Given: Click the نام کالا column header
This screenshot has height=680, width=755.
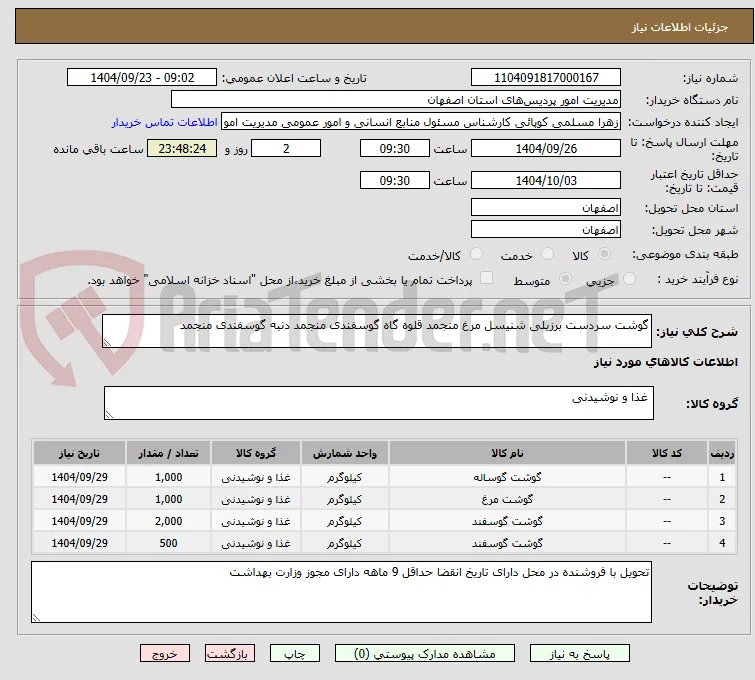Looking at the screenshot, I should coord(508,453).
